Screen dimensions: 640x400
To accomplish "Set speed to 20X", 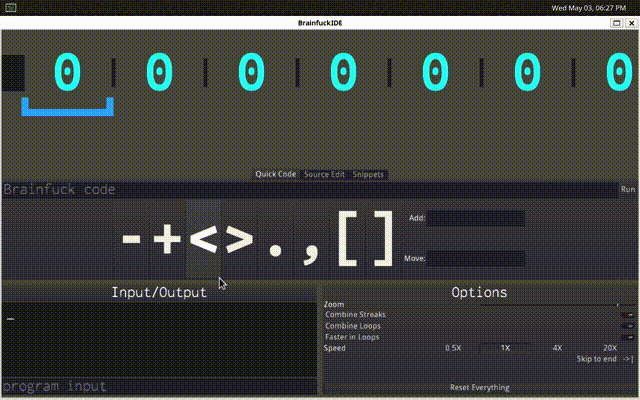I will click(610, 348).
